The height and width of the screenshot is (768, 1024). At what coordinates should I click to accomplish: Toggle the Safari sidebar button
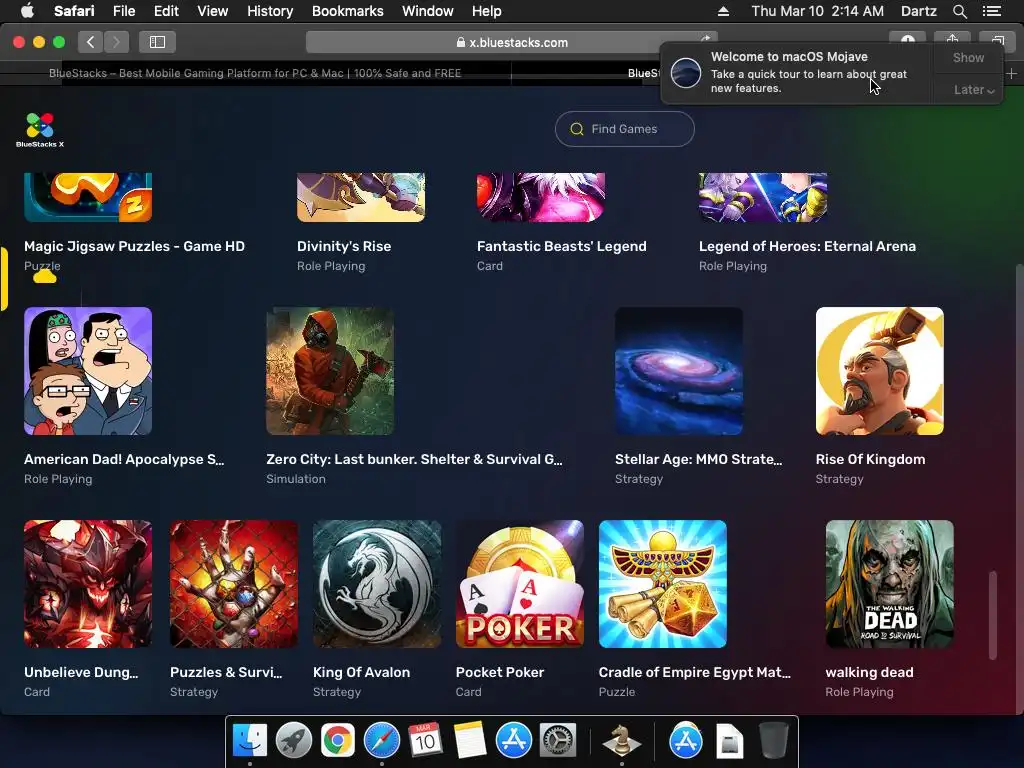point(157,42)
